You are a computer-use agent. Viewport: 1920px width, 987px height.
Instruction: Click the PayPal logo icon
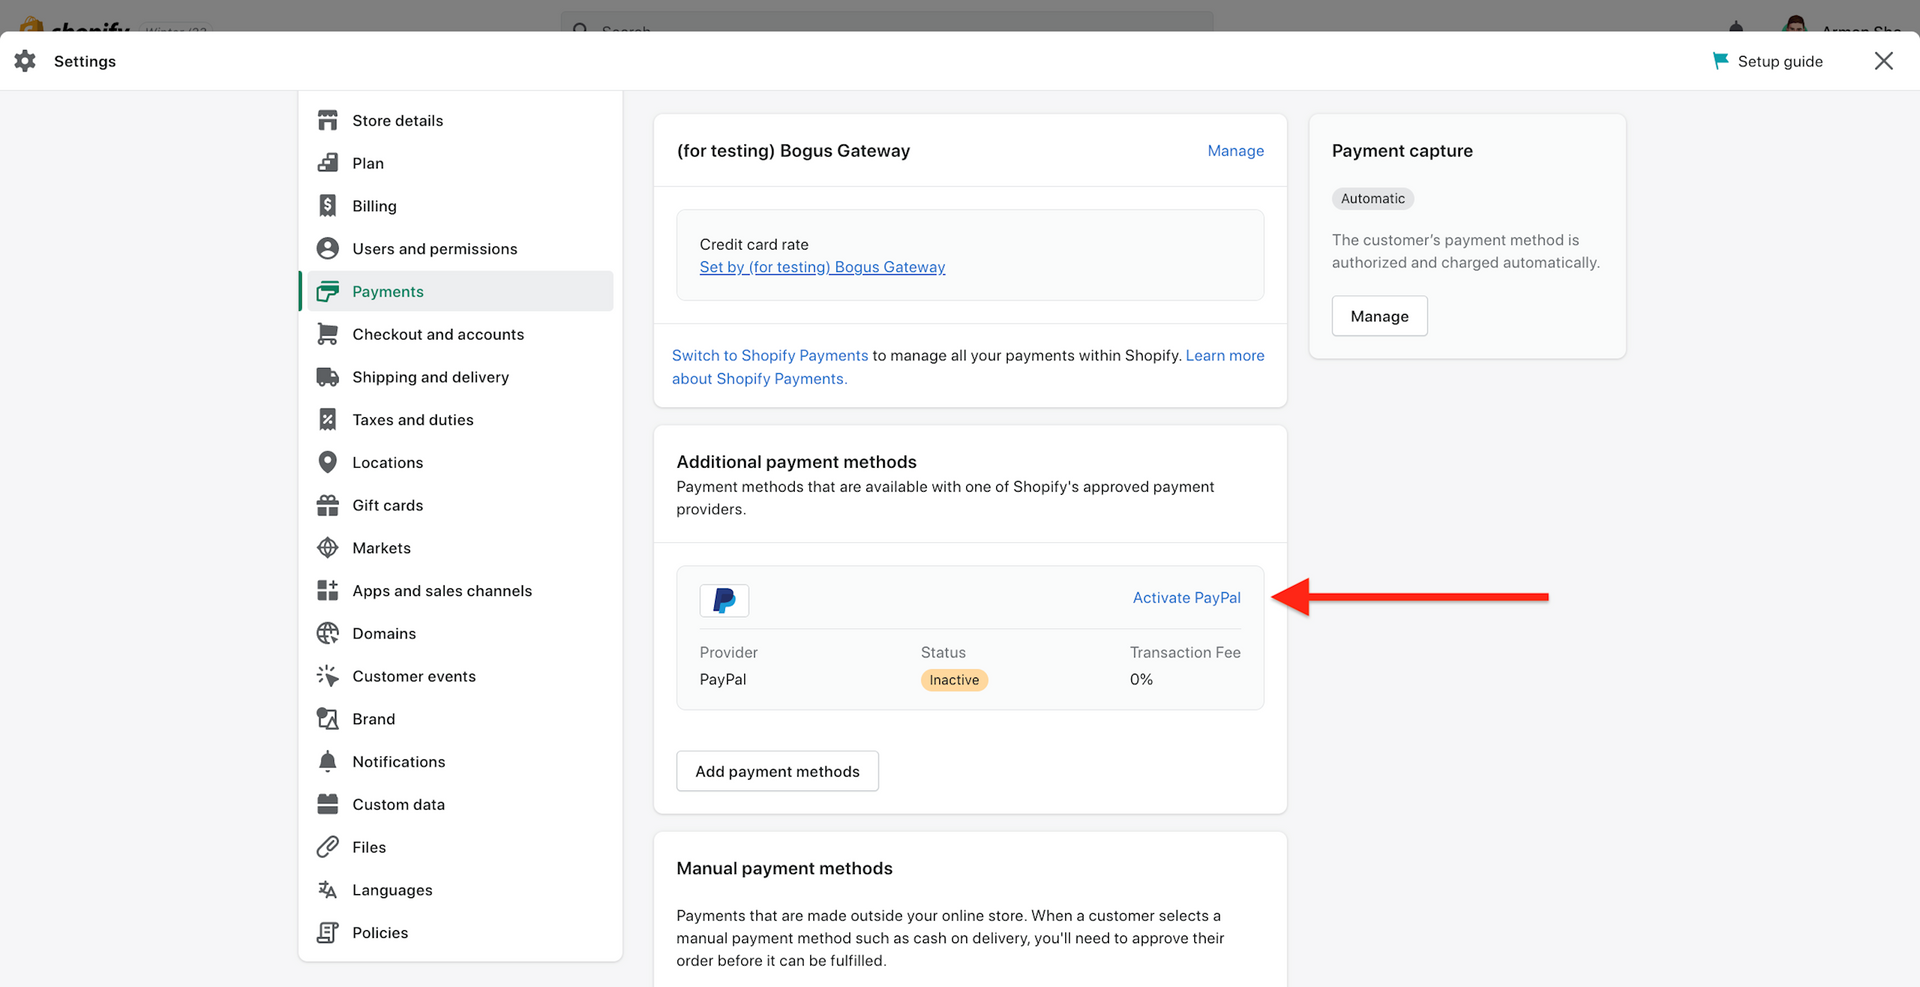[724, 600]
